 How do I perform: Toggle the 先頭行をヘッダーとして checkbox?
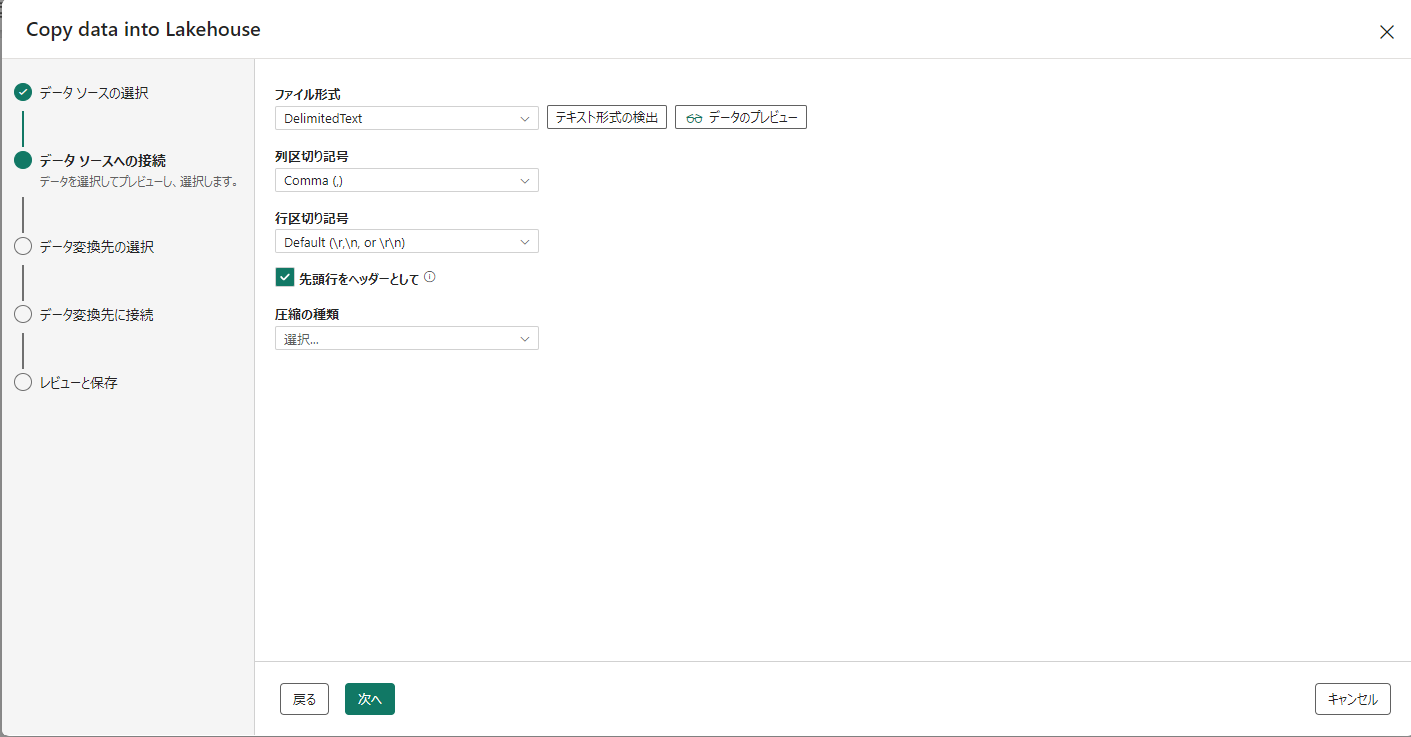click(285, 277)
